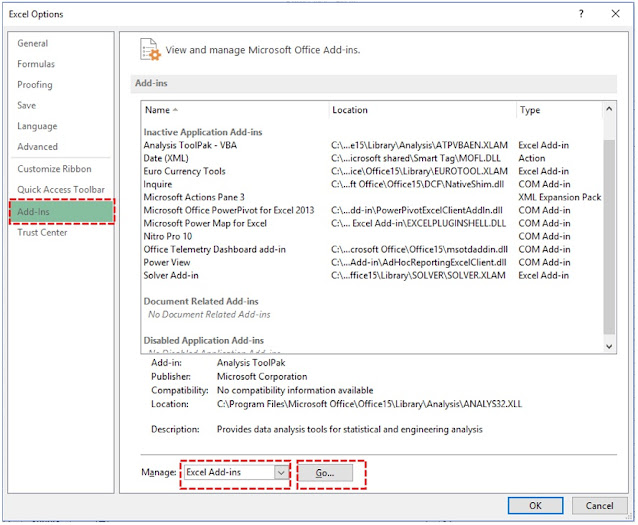The image size is (638, 525).
Task: Click the Microsoft Corporation publisher text
Action: click(262, 377)
